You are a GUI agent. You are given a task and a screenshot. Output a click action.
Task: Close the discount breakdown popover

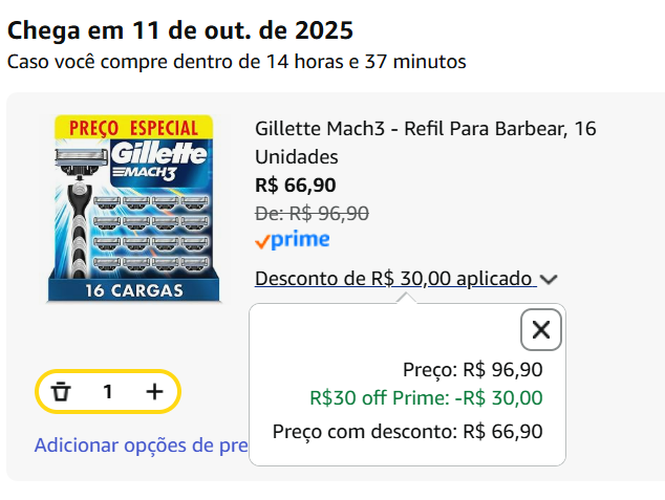pyautogui.click(x=541, y=330)
